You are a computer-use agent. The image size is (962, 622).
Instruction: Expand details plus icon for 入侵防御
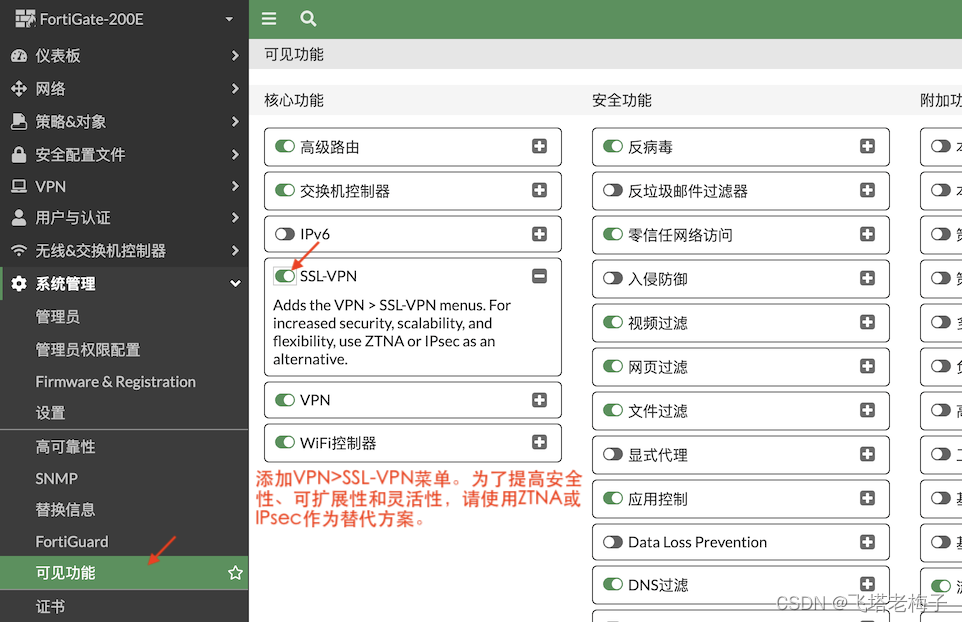868,278
